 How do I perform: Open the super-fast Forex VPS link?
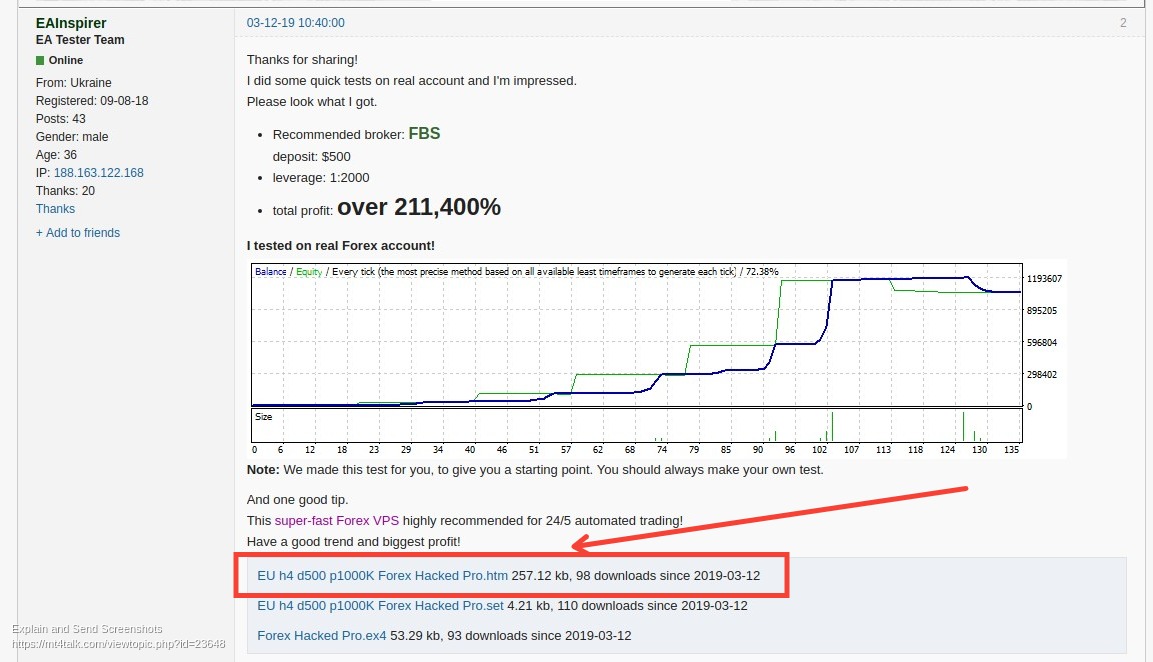[337, 521]
